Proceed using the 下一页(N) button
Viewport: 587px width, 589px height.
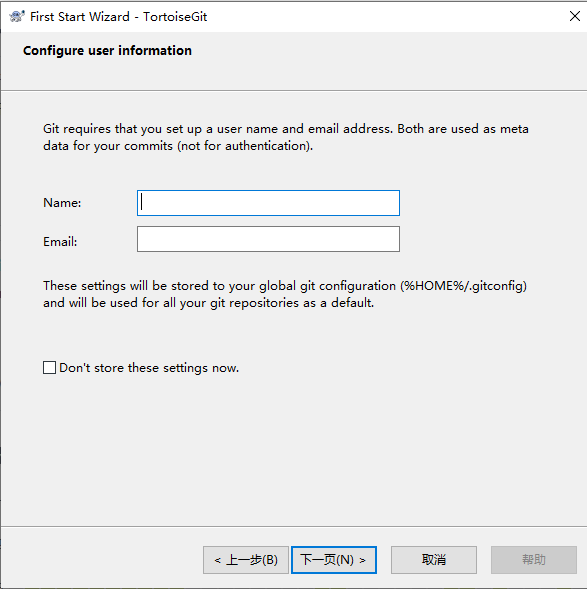click(334, 560)
